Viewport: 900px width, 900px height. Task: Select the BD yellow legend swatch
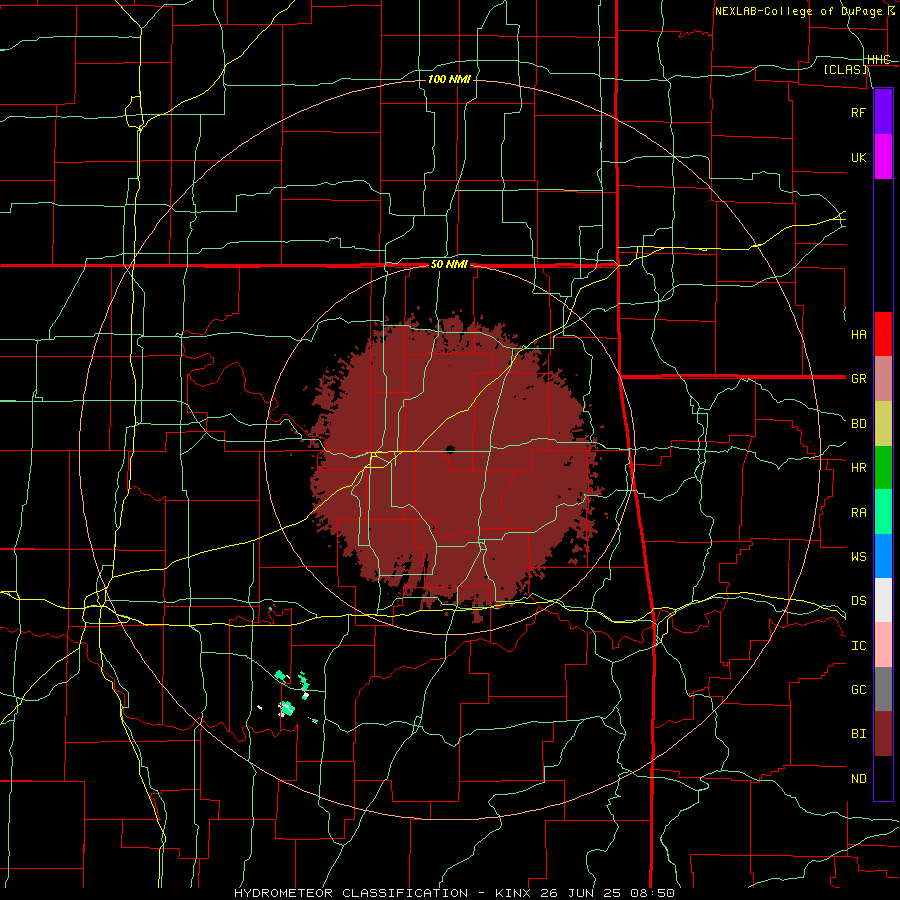click(x=883, y=424)
